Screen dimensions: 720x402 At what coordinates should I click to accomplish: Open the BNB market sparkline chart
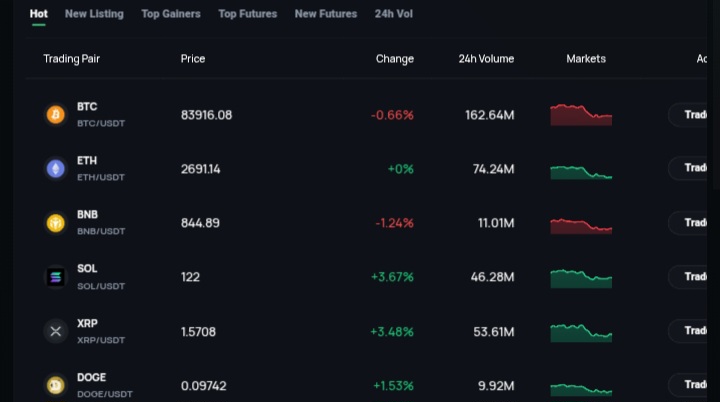pos(581,226)
